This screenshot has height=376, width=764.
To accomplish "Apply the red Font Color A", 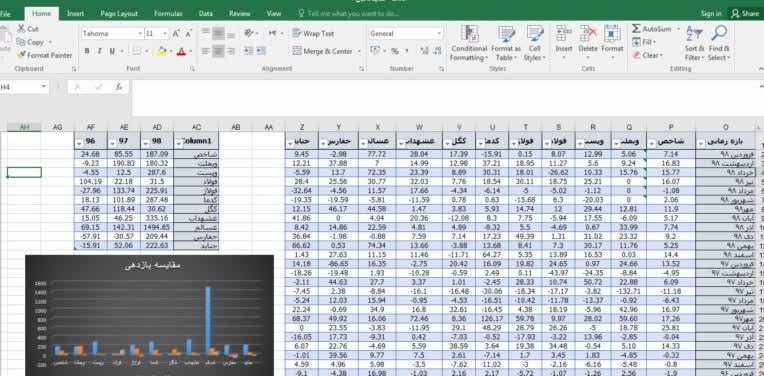I will click(181, 51).
